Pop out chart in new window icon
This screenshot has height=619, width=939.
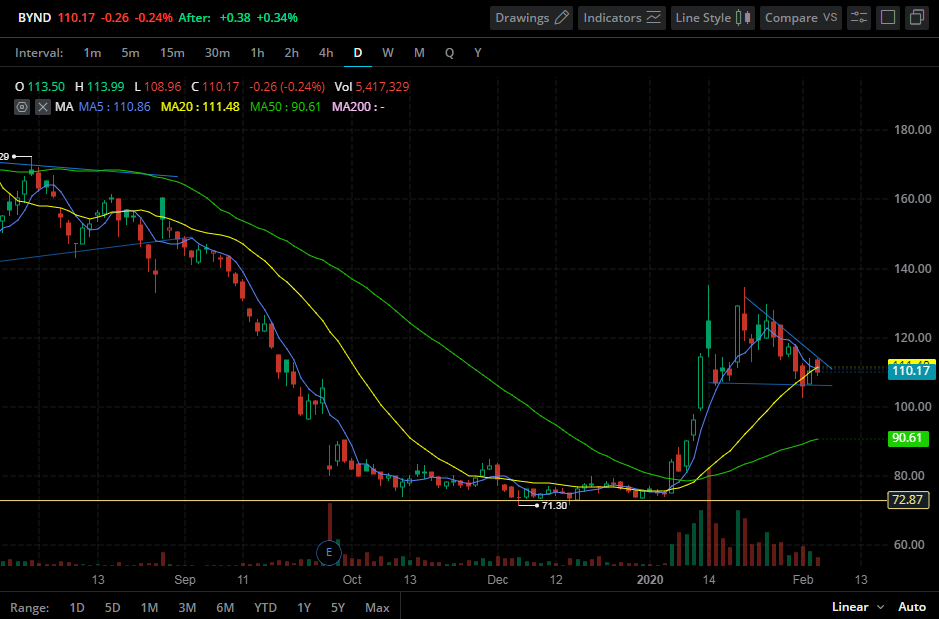tap(917, 18)
